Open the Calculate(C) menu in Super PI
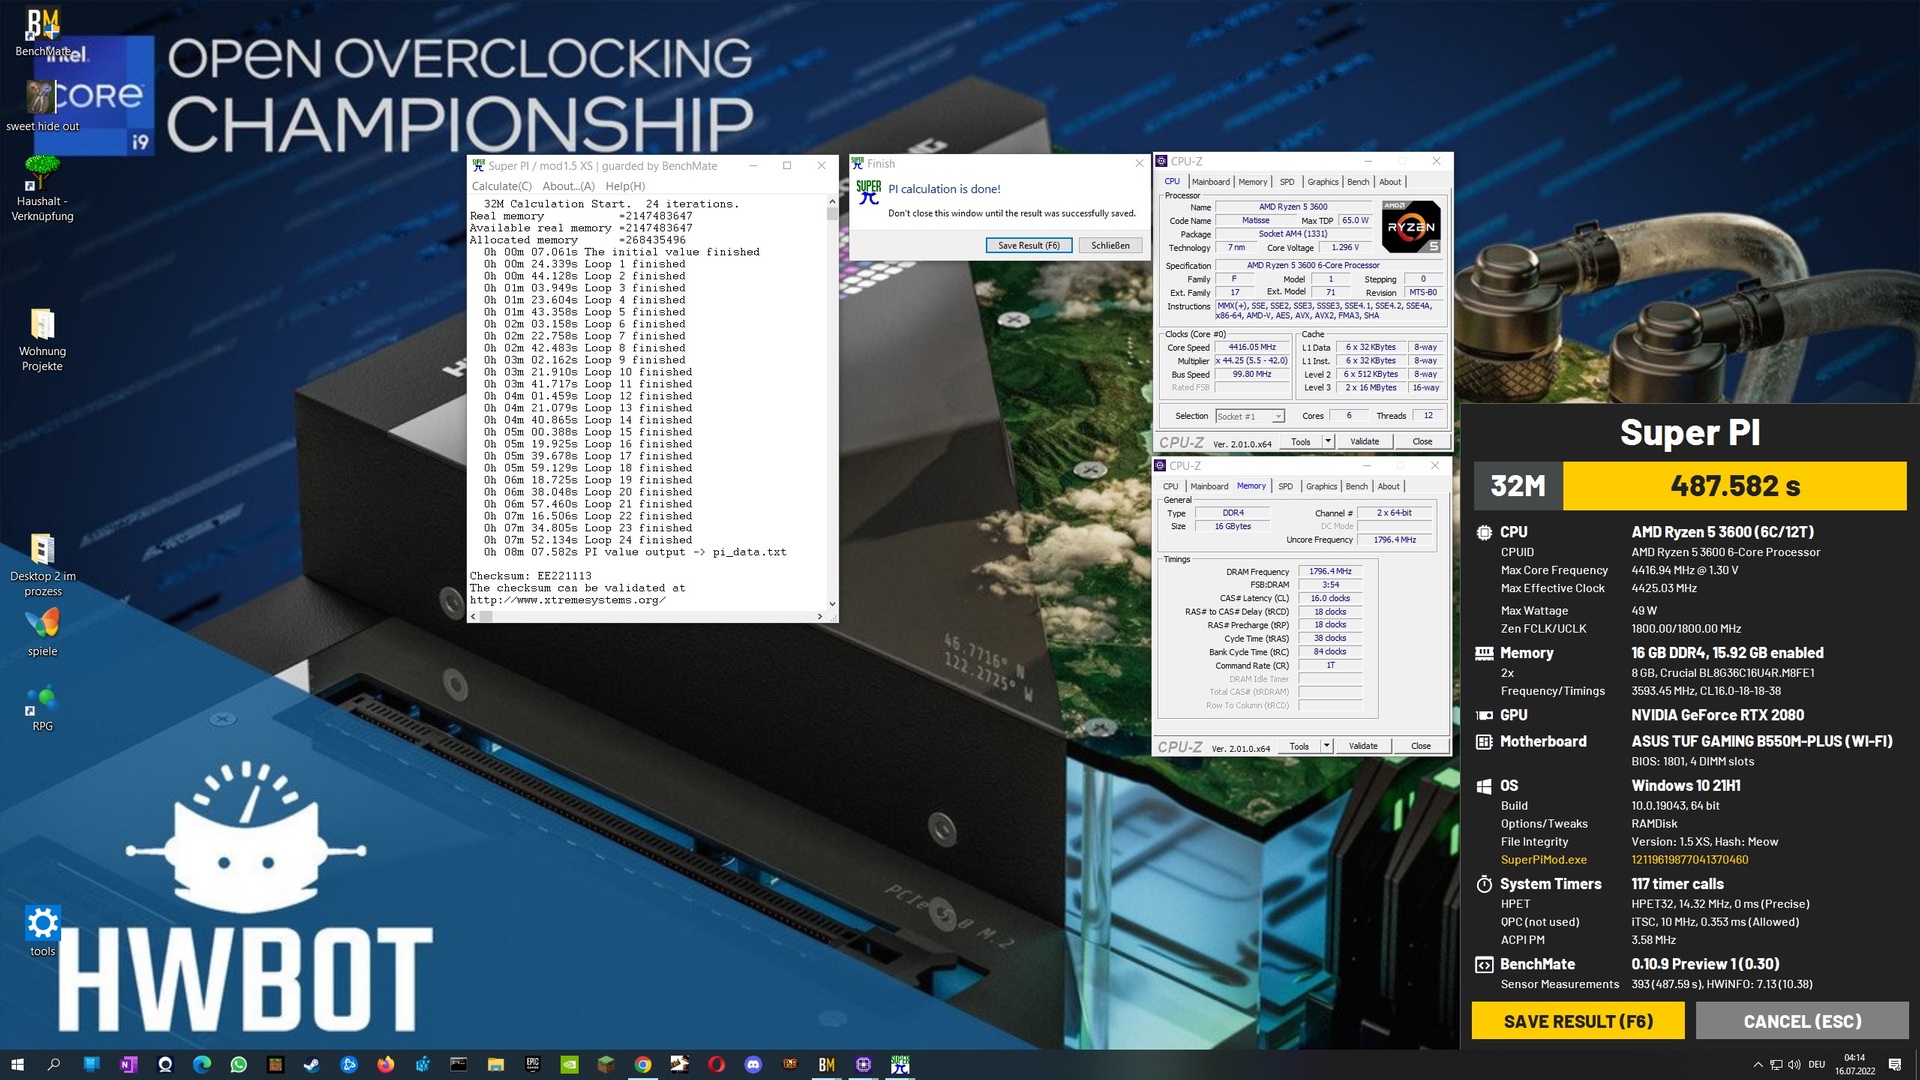Screen dimensions: 1920x1080 coord(501,186)
